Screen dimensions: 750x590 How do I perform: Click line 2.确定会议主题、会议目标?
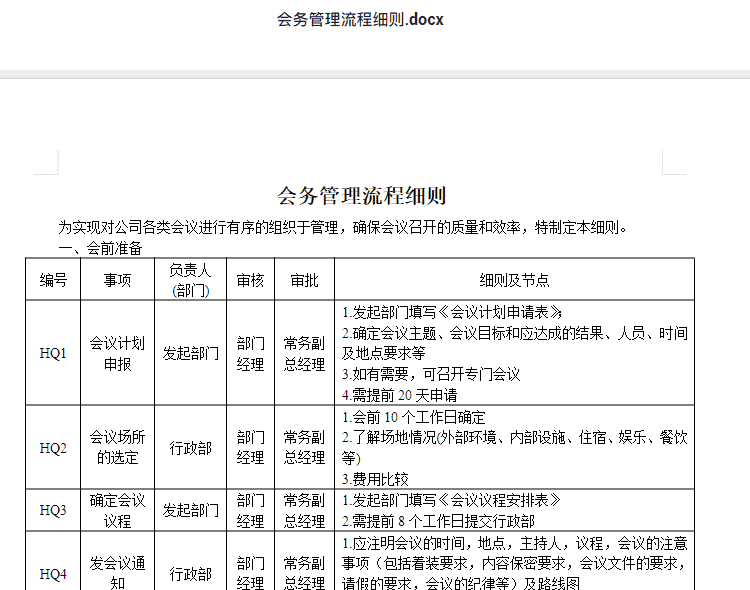pos(515,343)
